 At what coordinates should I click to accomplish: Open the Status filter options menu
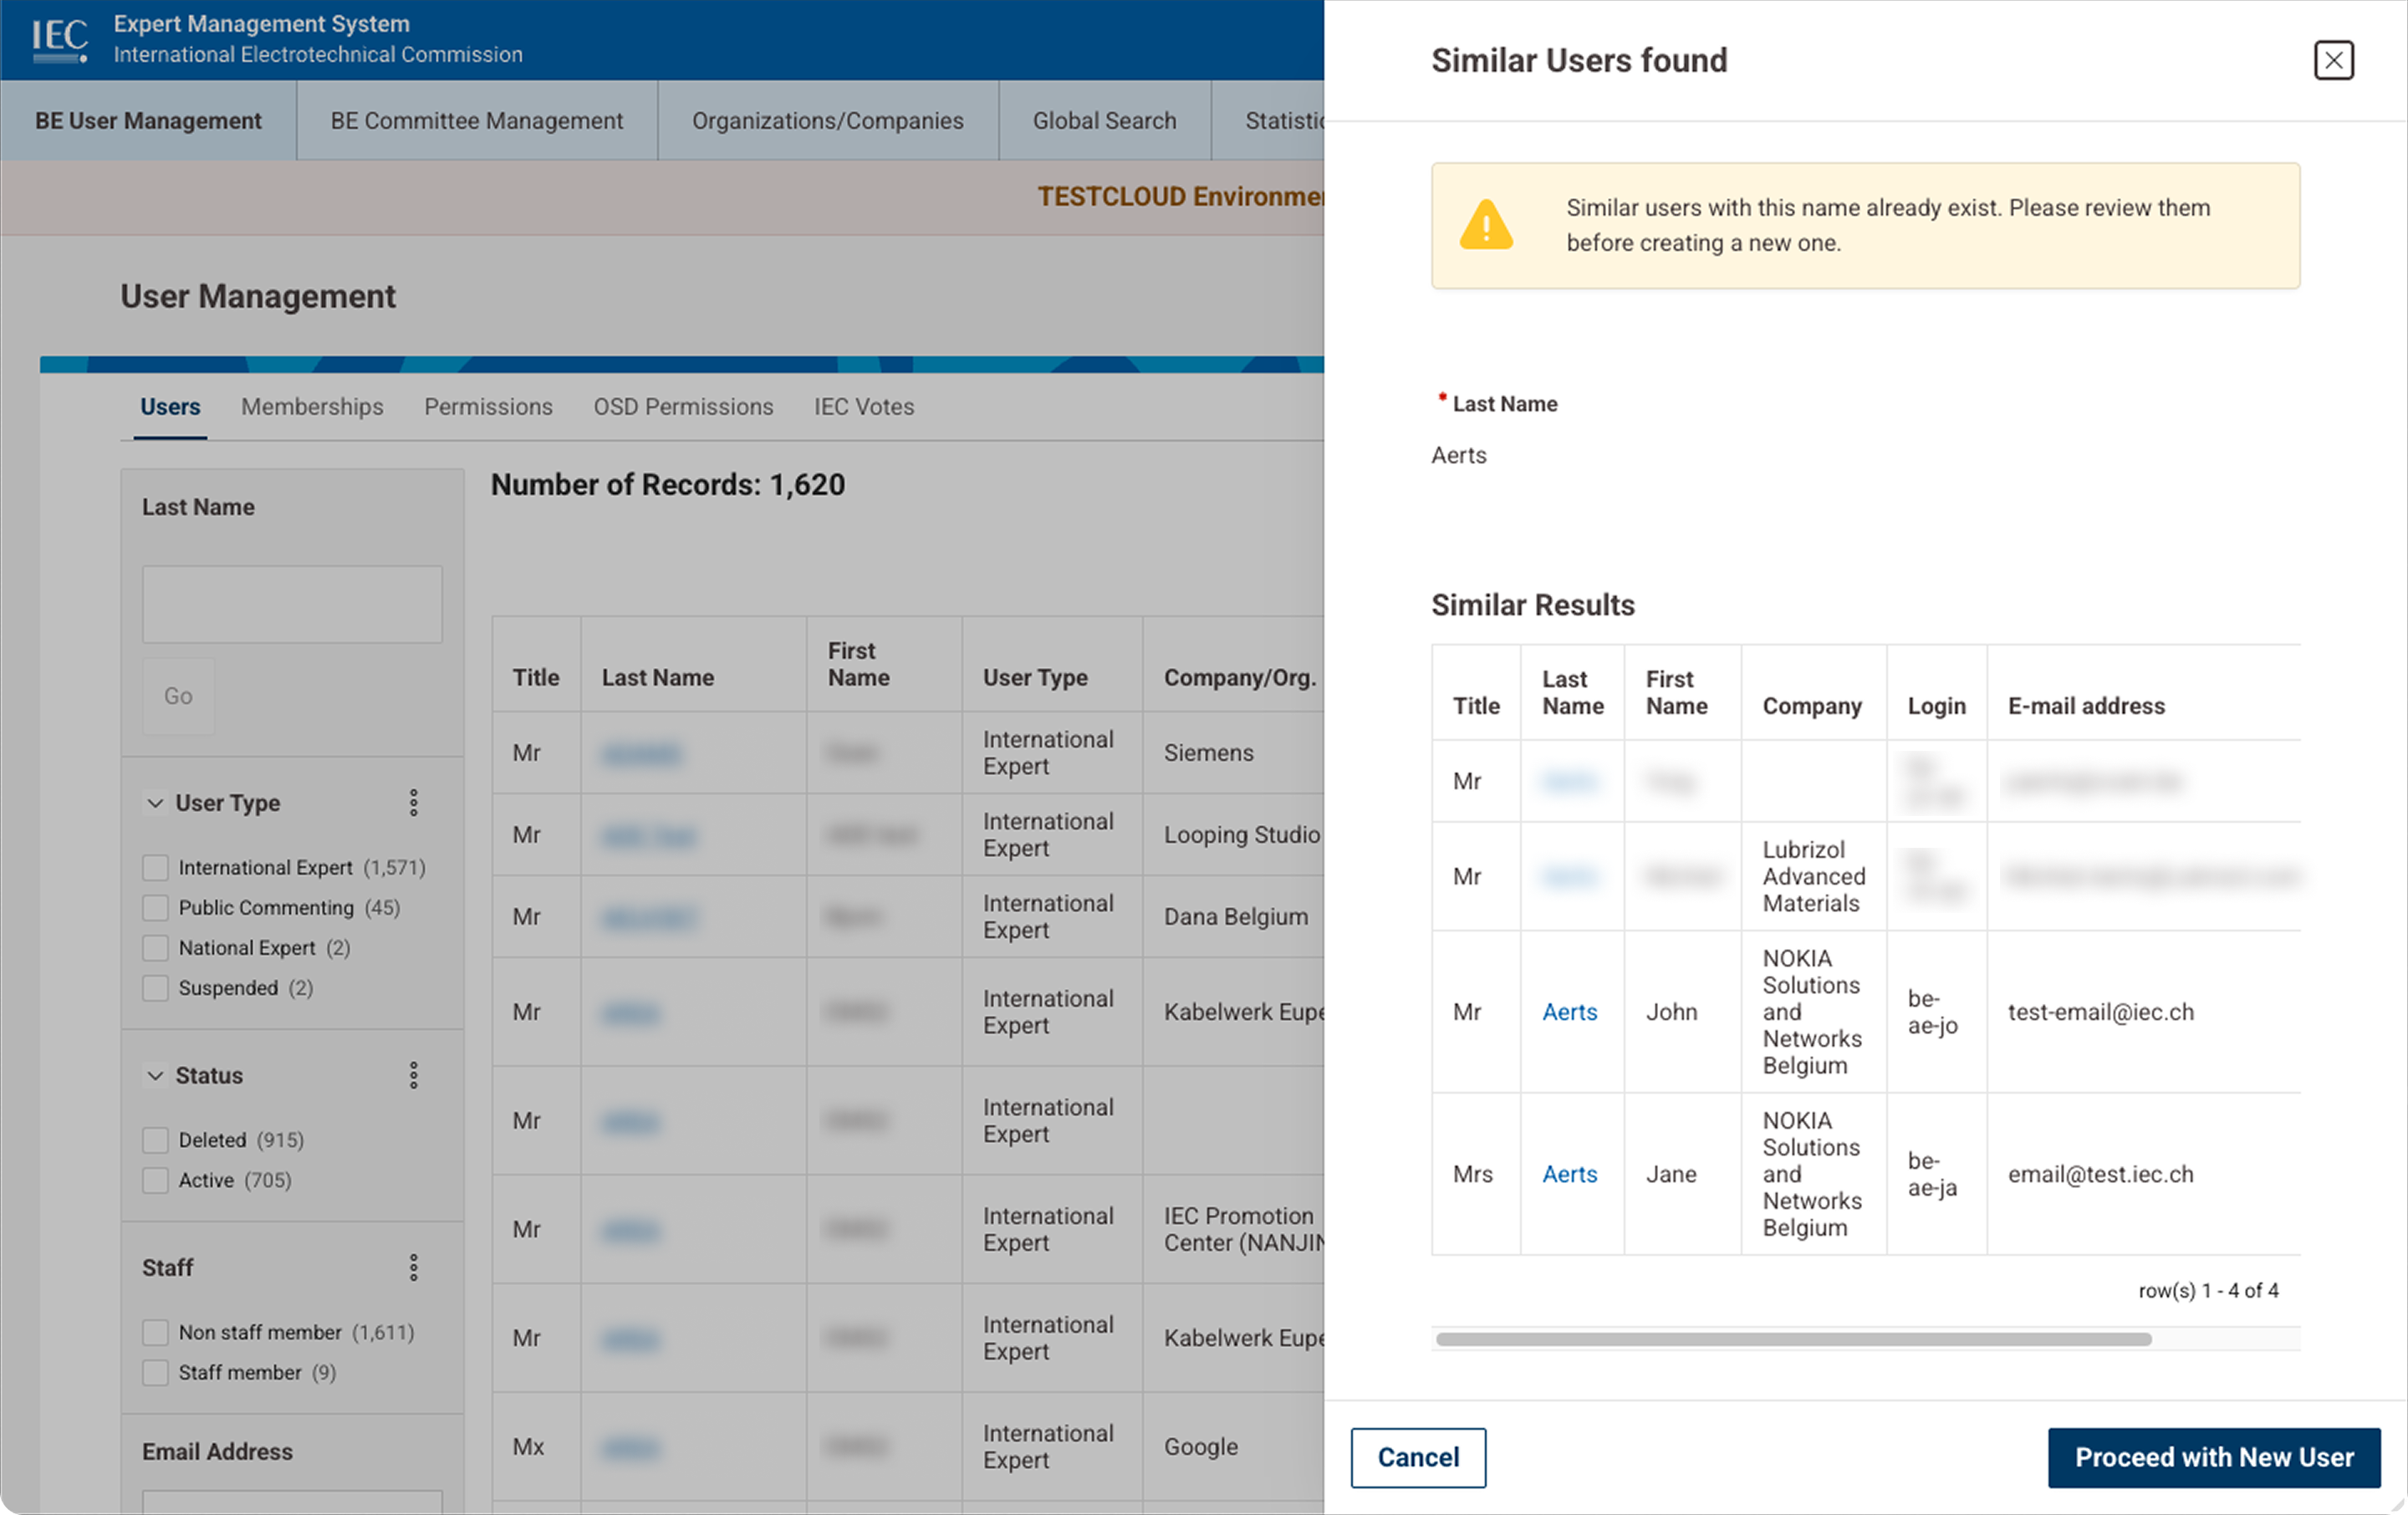coord(414,1075)
